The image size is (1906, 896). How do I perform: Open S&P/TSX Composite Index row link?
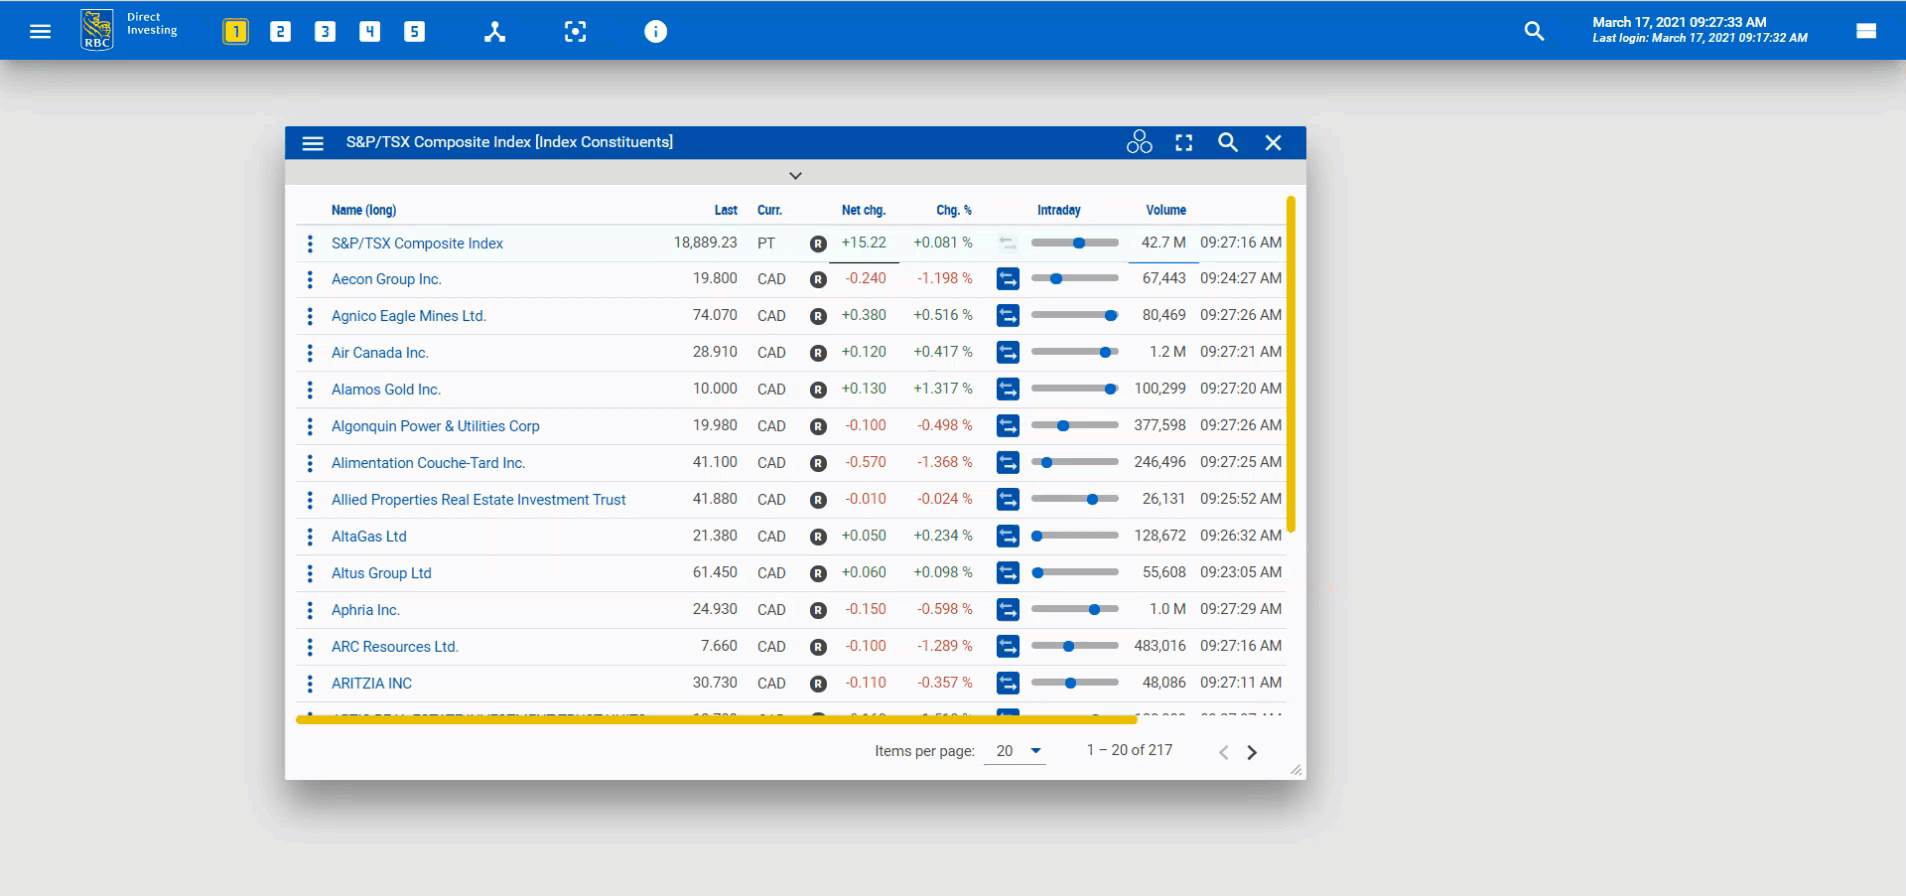pos(417,243)
